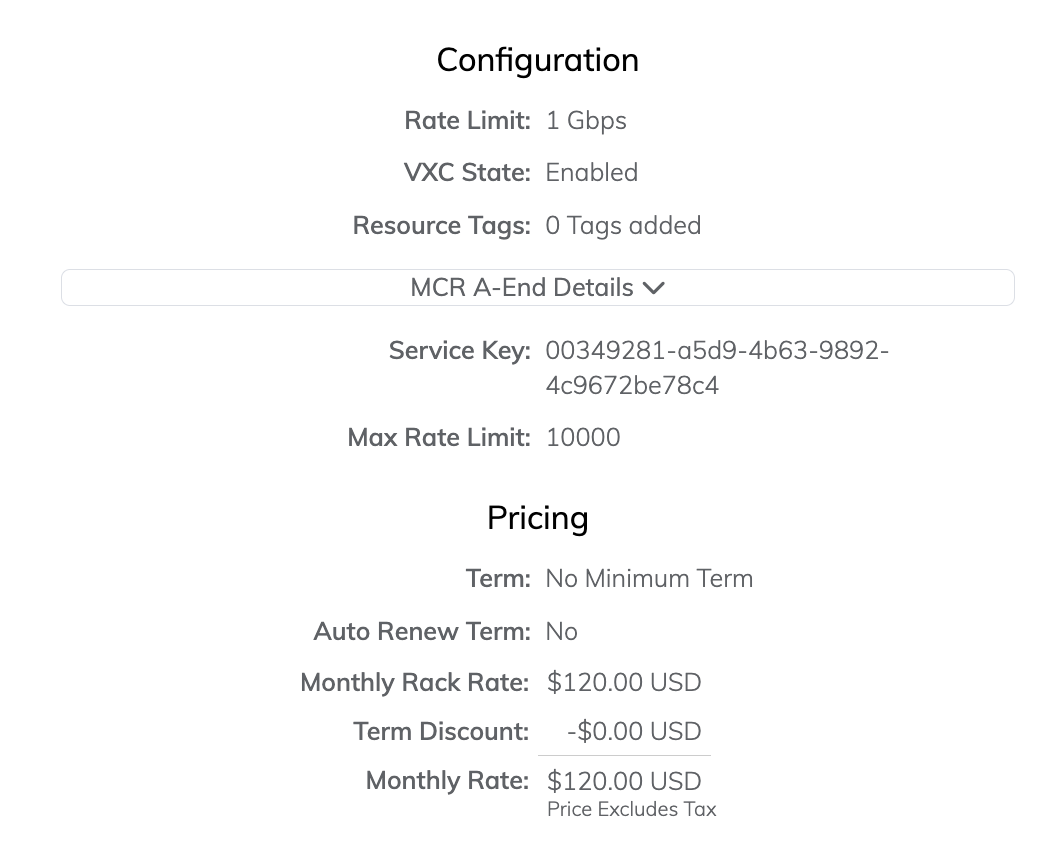Click the Resource Tags label
Viewport: 1064px width, 848px height.
click(x=441, y=226)
